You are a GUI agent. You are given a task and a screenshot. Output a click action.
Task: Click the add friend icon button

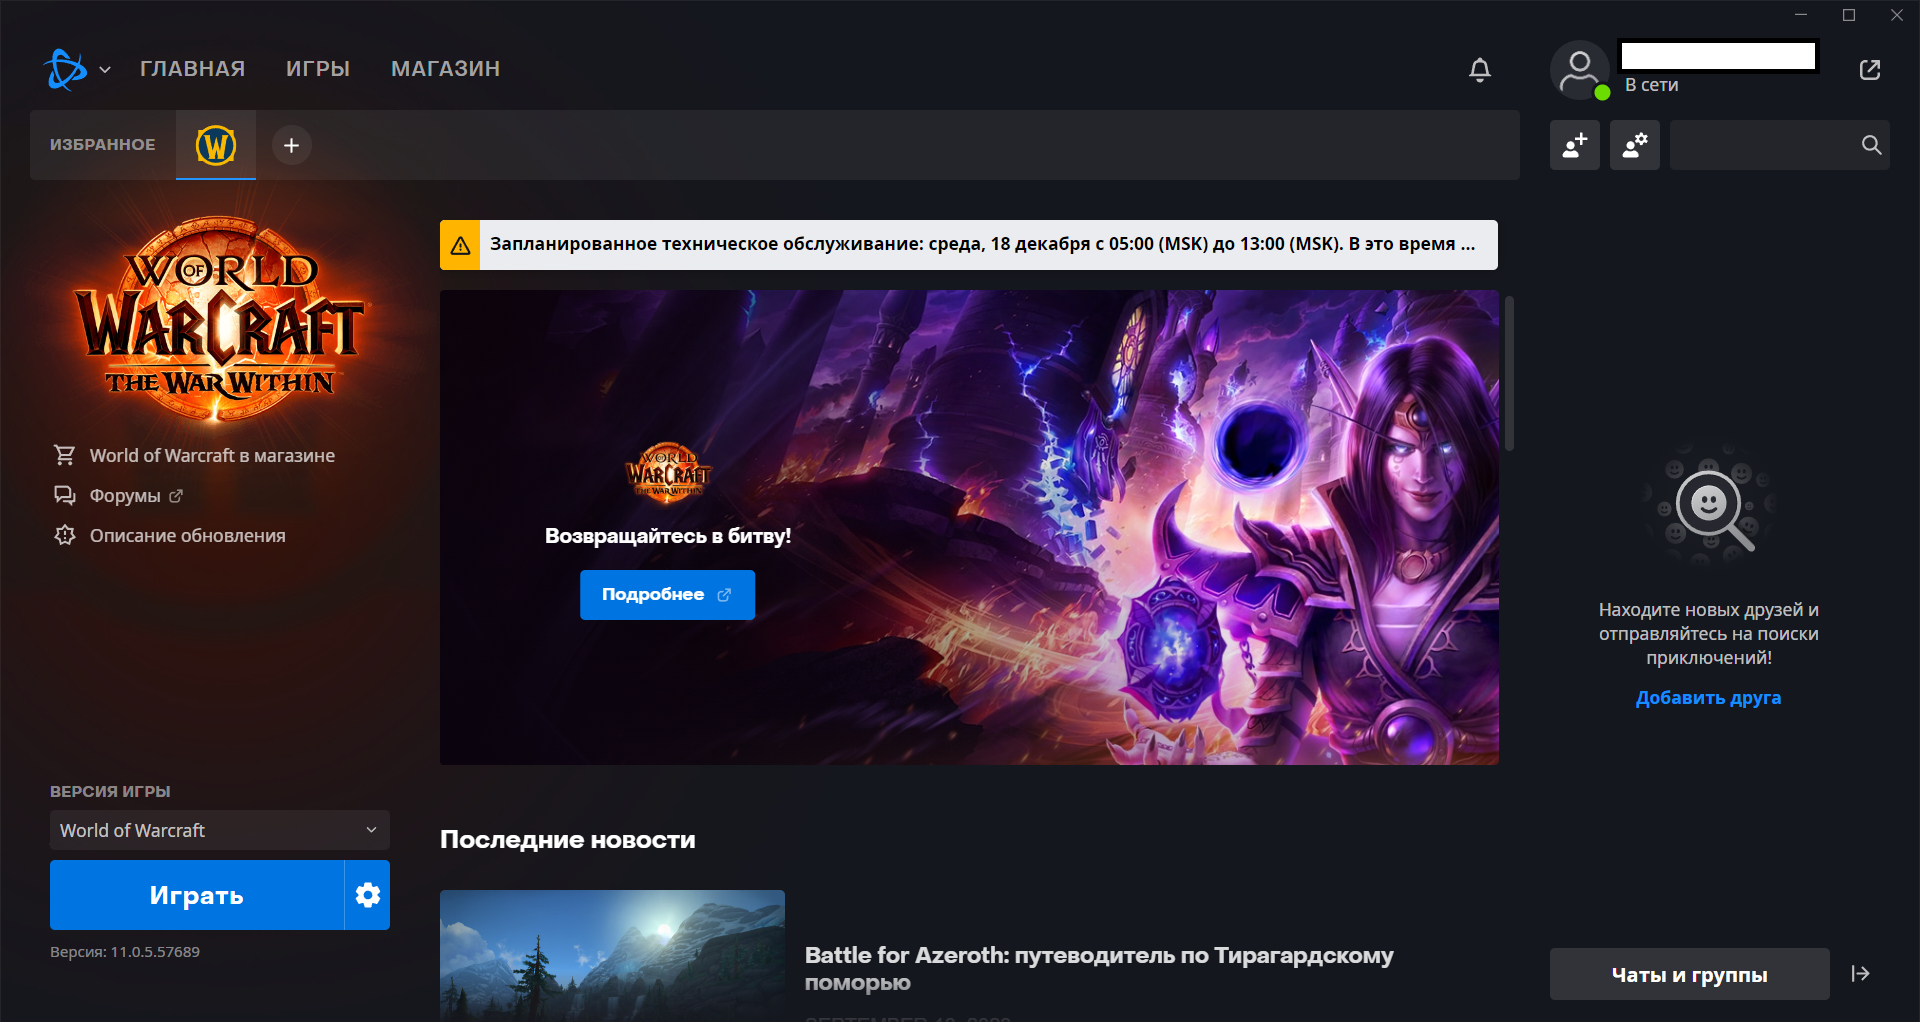pyautogui.click(x=1575, y=145)
